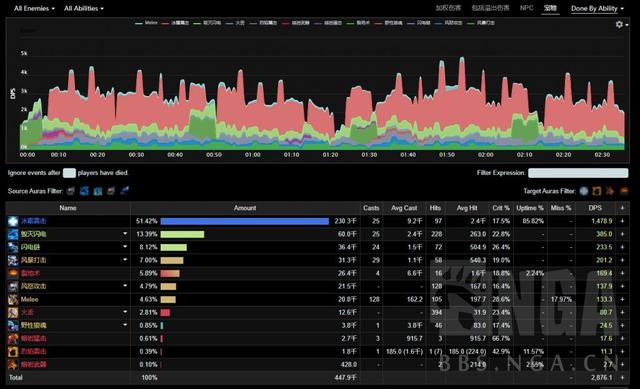This screenshot has height=389, width=640.
Task: Click the 01:00 mark on chart time axis
Action: coord(253,155)
